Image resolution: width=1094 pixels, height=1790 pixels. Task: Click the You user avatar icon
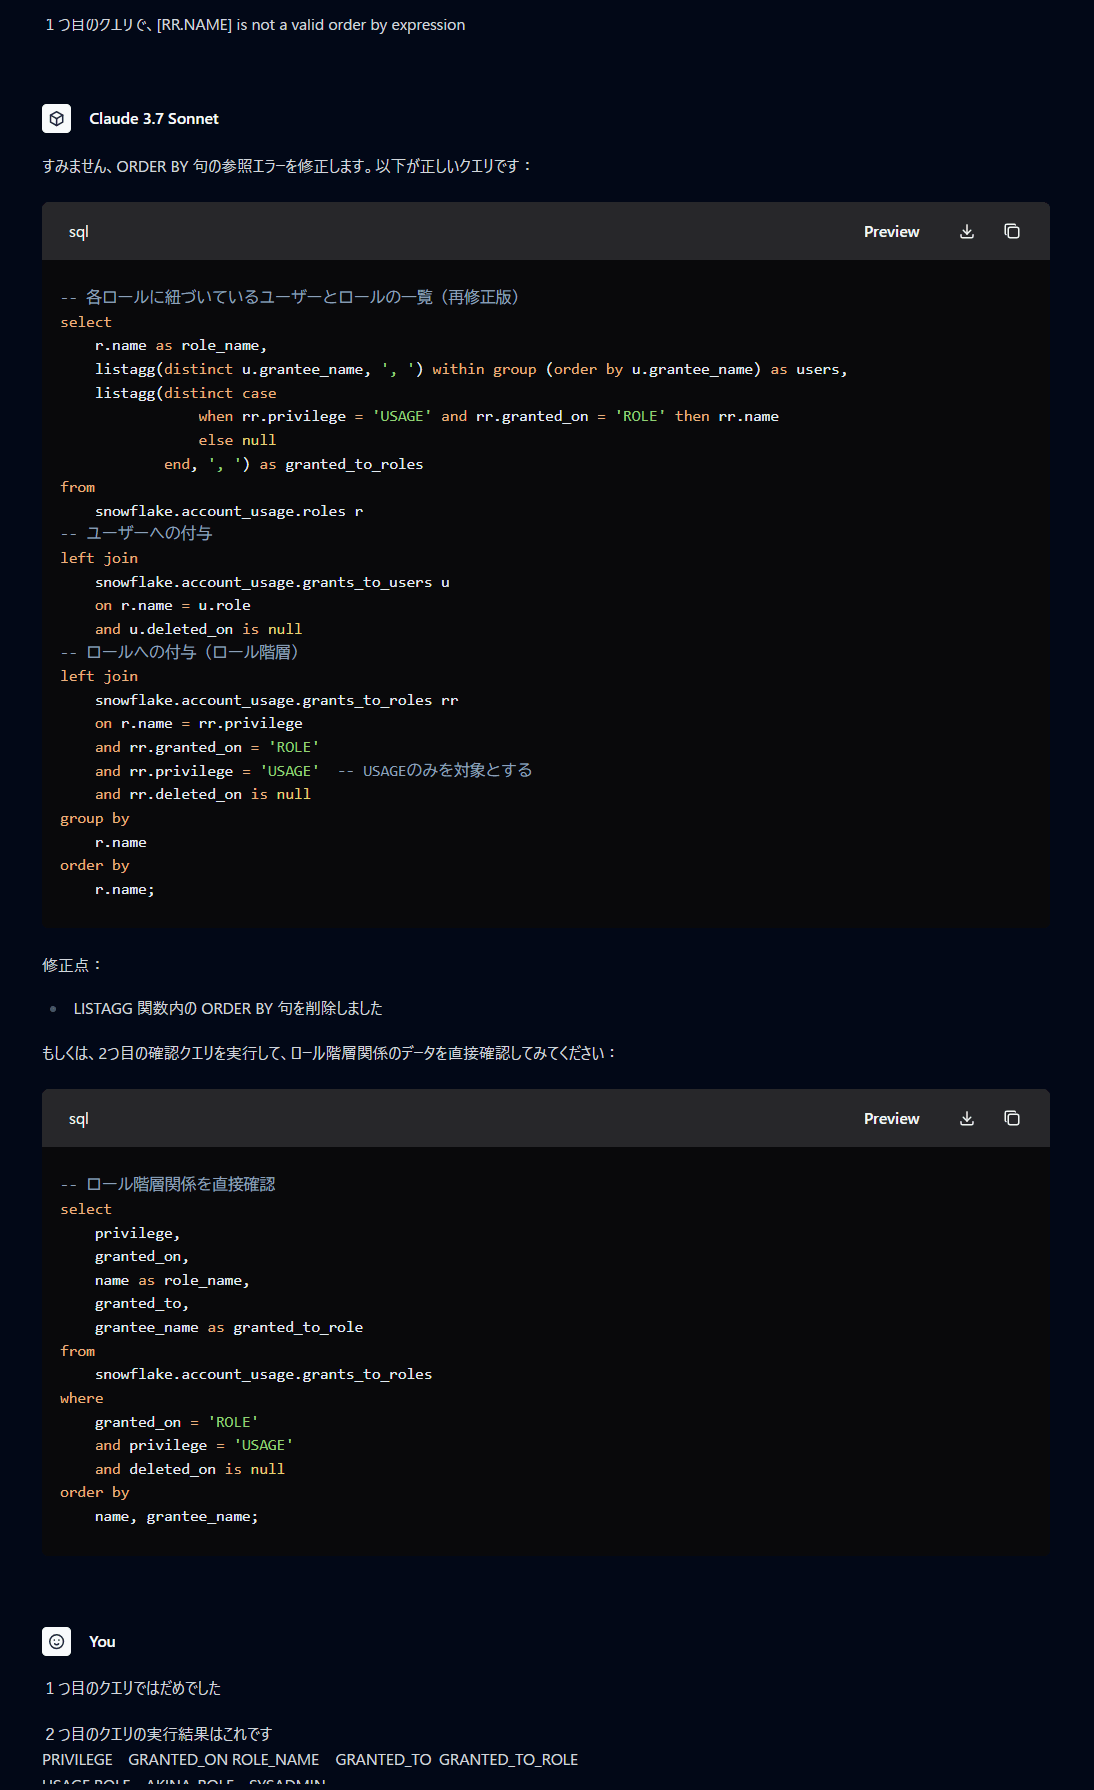click(56, 1641)
